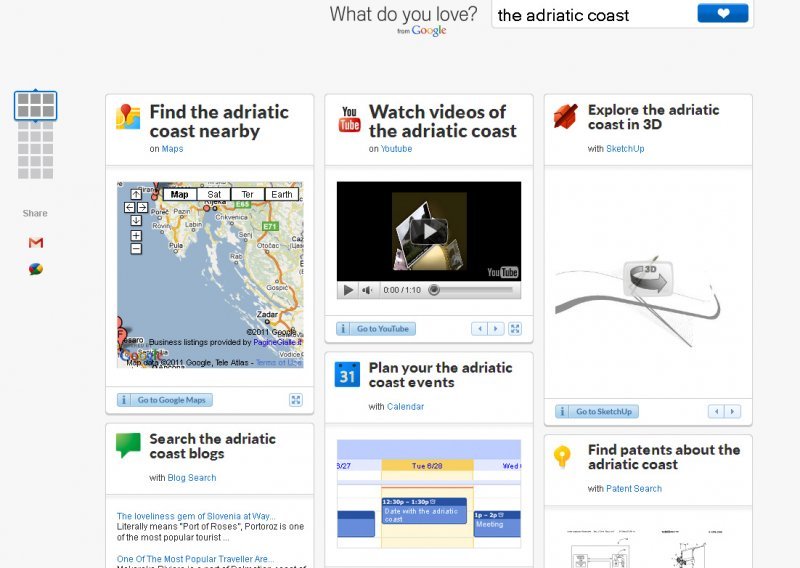Screen dimensions: 800x568
Task: Click the Go to Google Maps button
Action: (x=165, y=400)
